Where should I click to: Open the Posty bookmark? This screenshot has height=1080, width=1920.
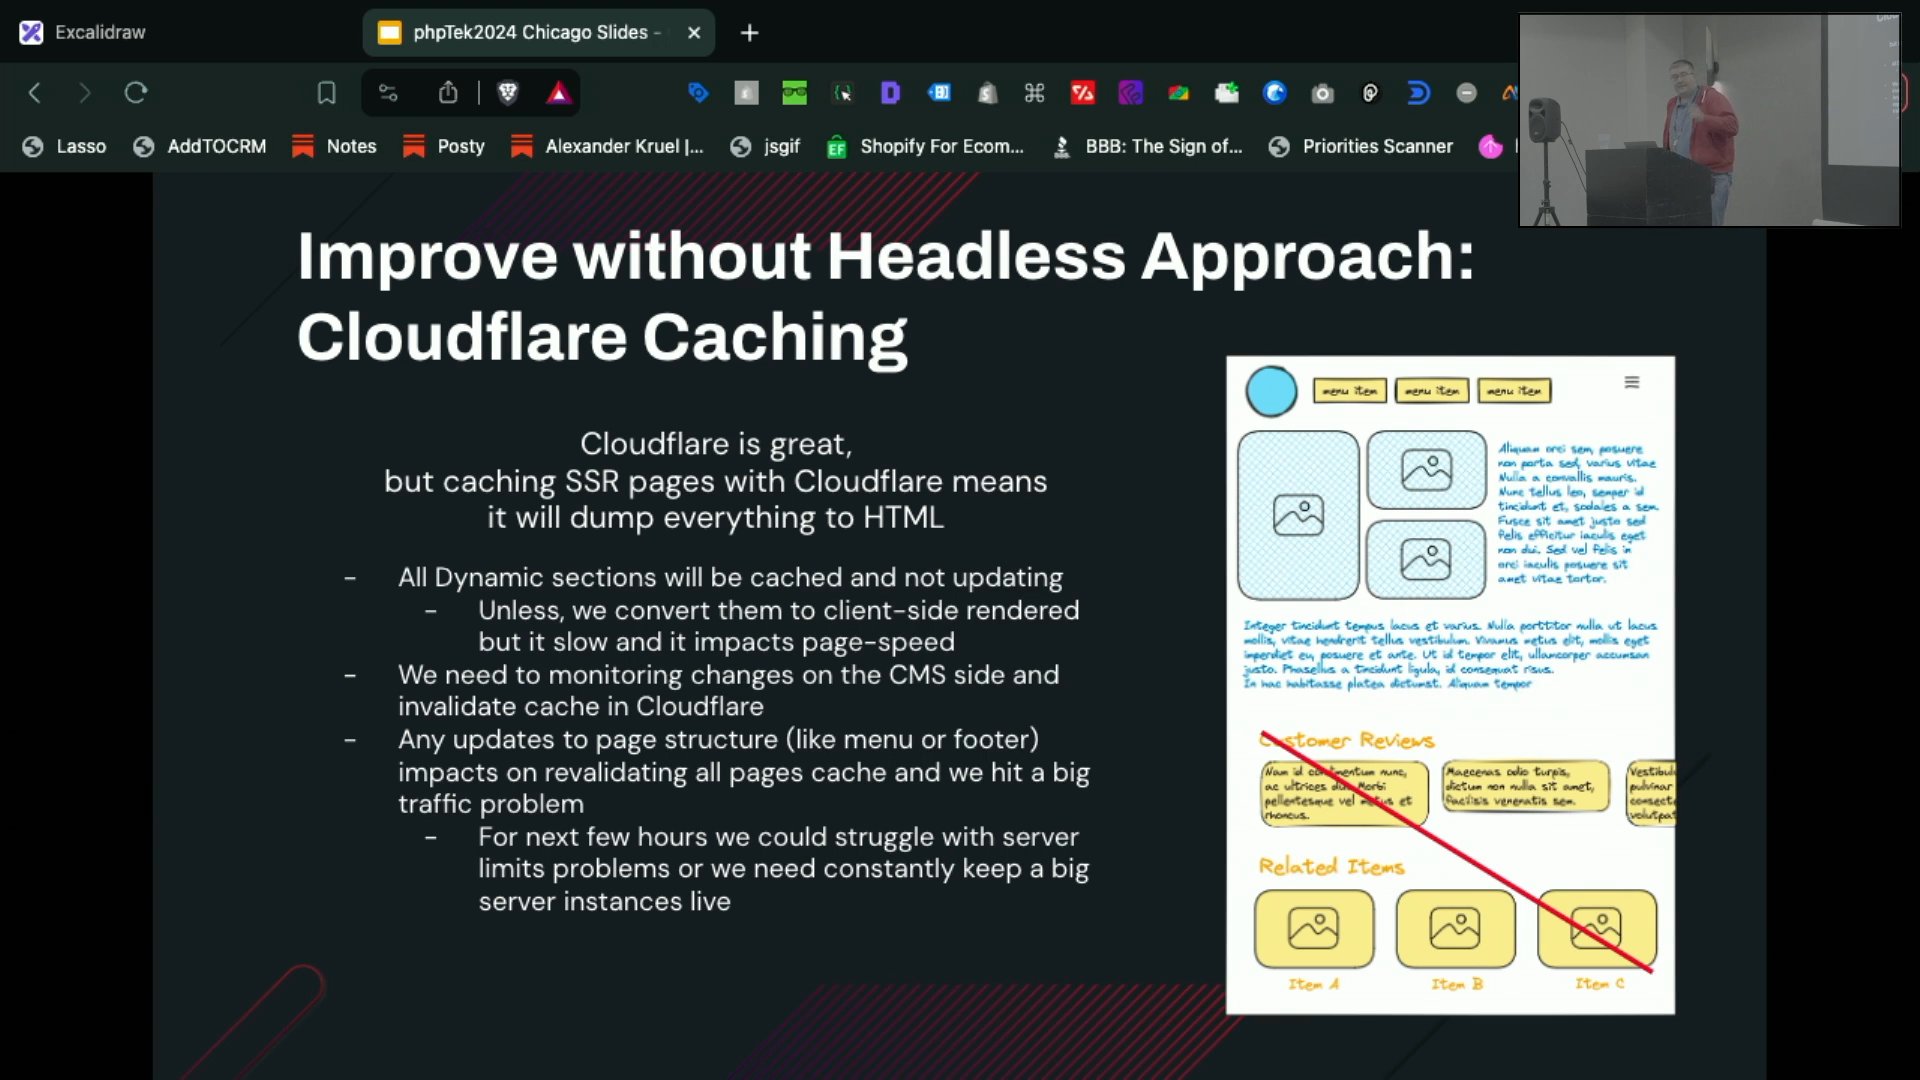pos(444,147)
